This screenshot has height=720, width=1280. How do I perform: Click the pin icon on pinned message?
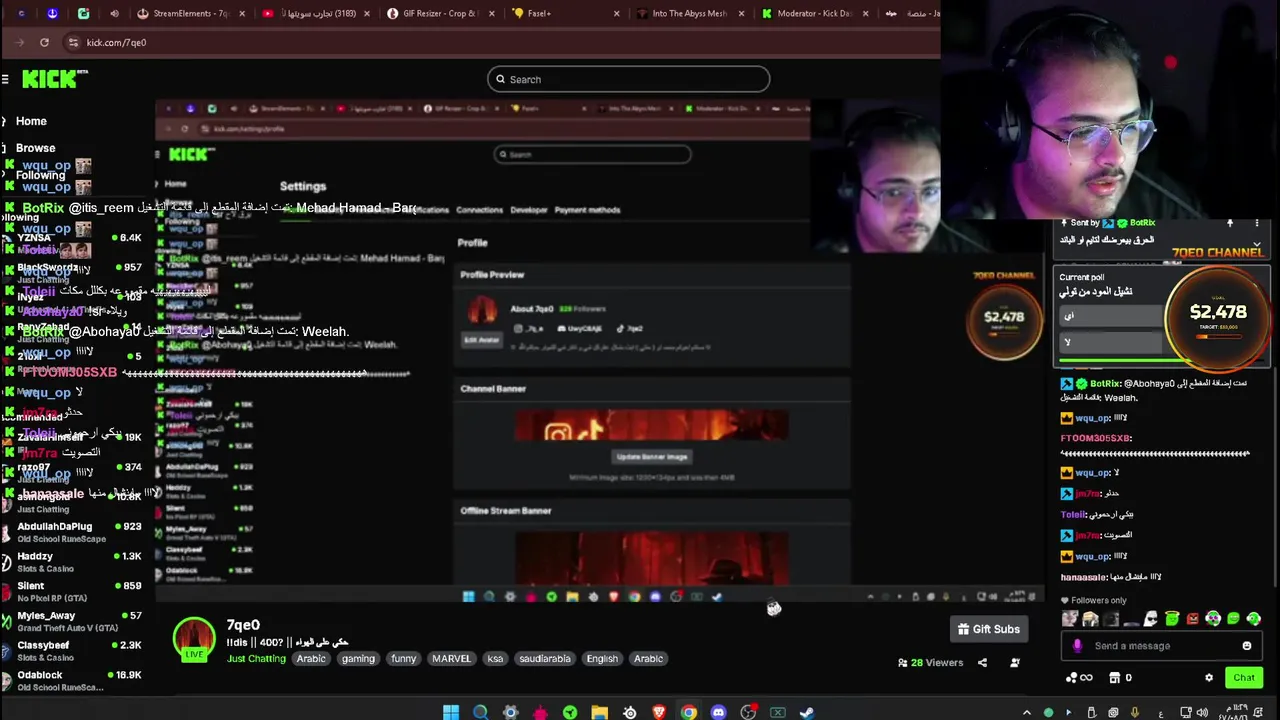(x=1230, y=223)
